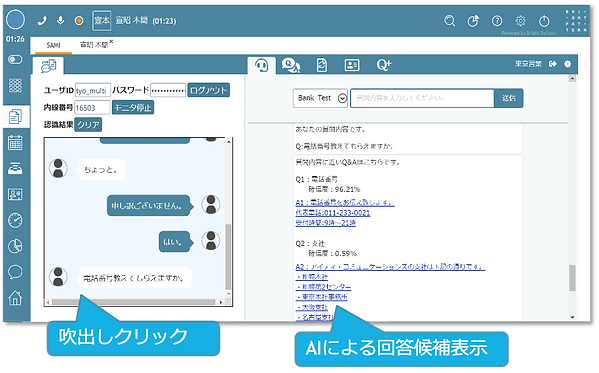Click the orange call recording indicator
Viewport: 599px width, 373px height.
tap(79, 21)
